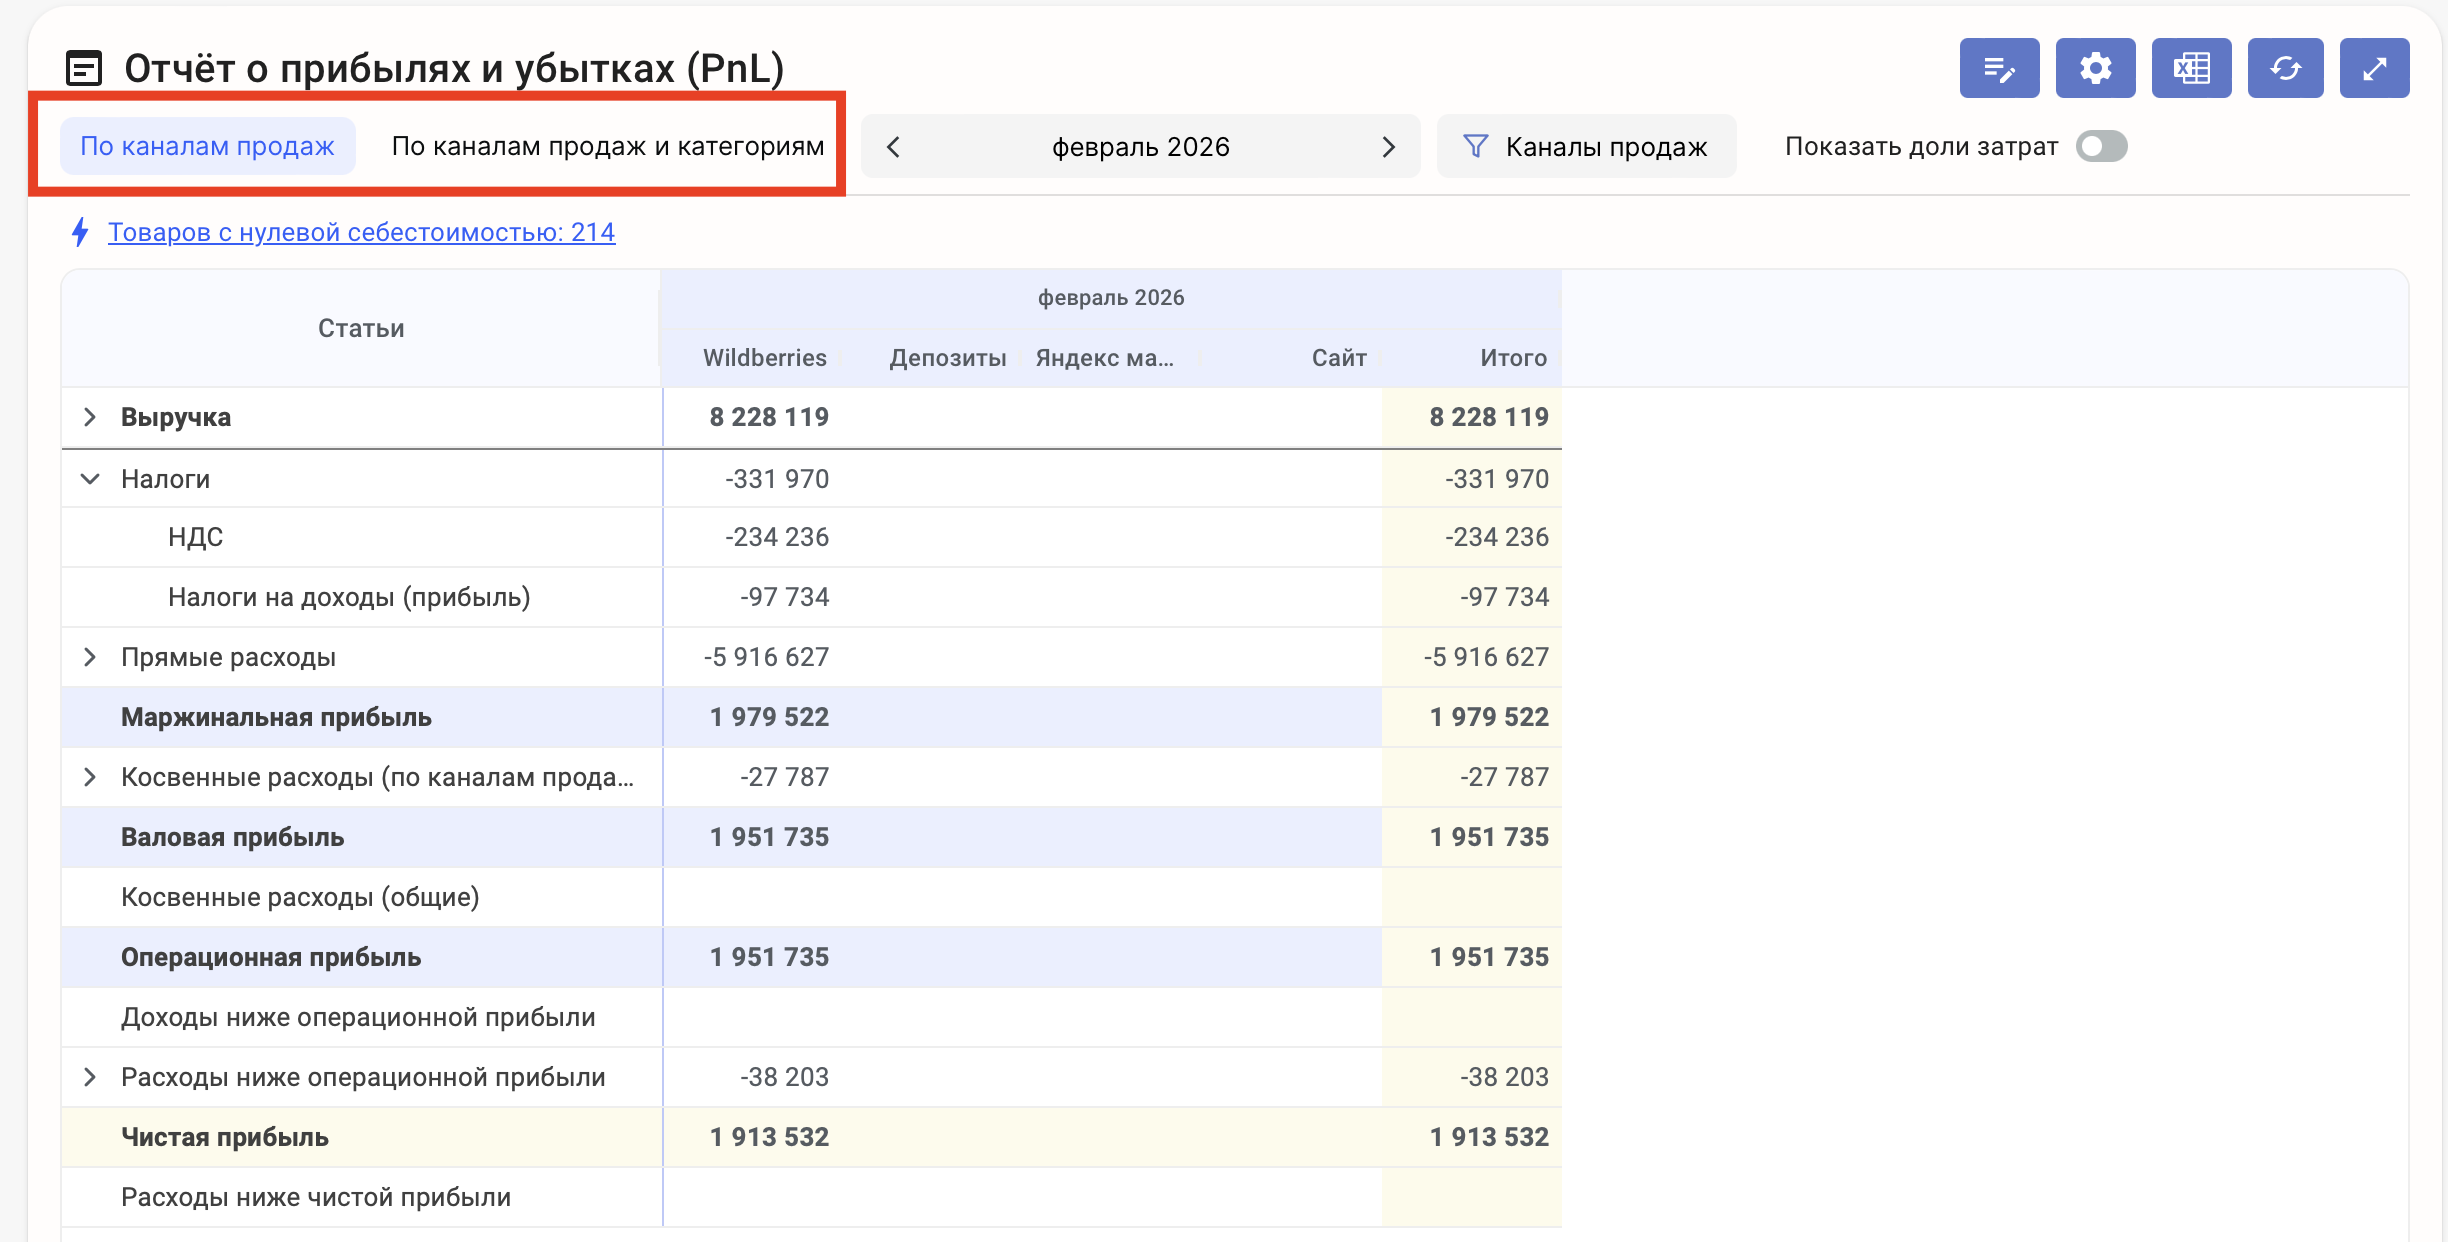Open the zero cost products link
Screen dimensions: 2448x1242
(x=361, y=232)
